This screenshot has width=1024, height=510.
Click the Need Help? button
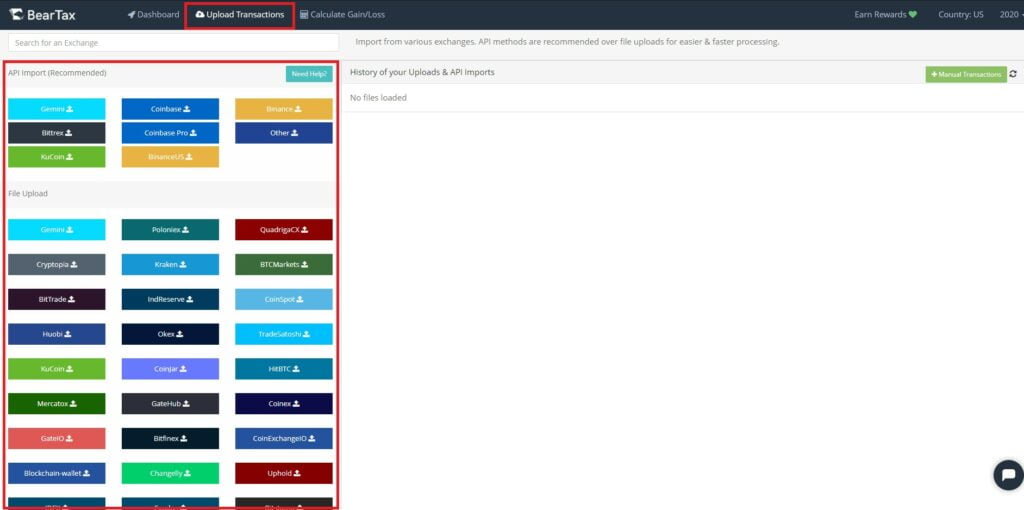309,74
